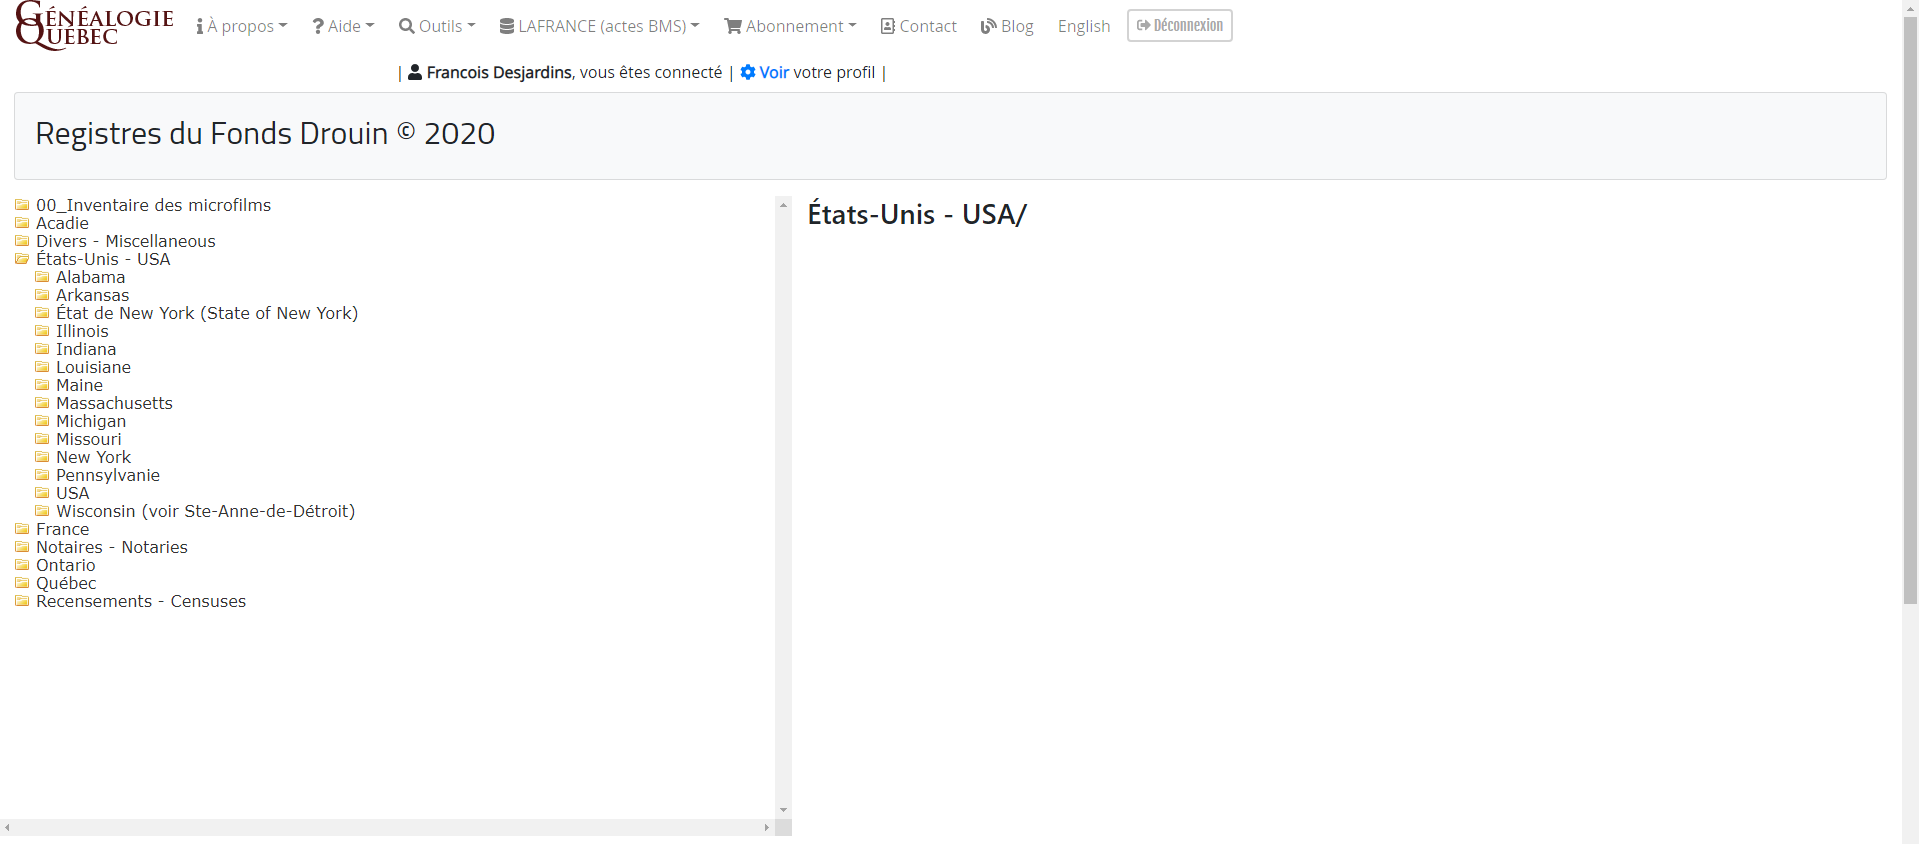Open the Québec folder label
The width and height of the screenshot is (1919, 844).
(66, 583)
